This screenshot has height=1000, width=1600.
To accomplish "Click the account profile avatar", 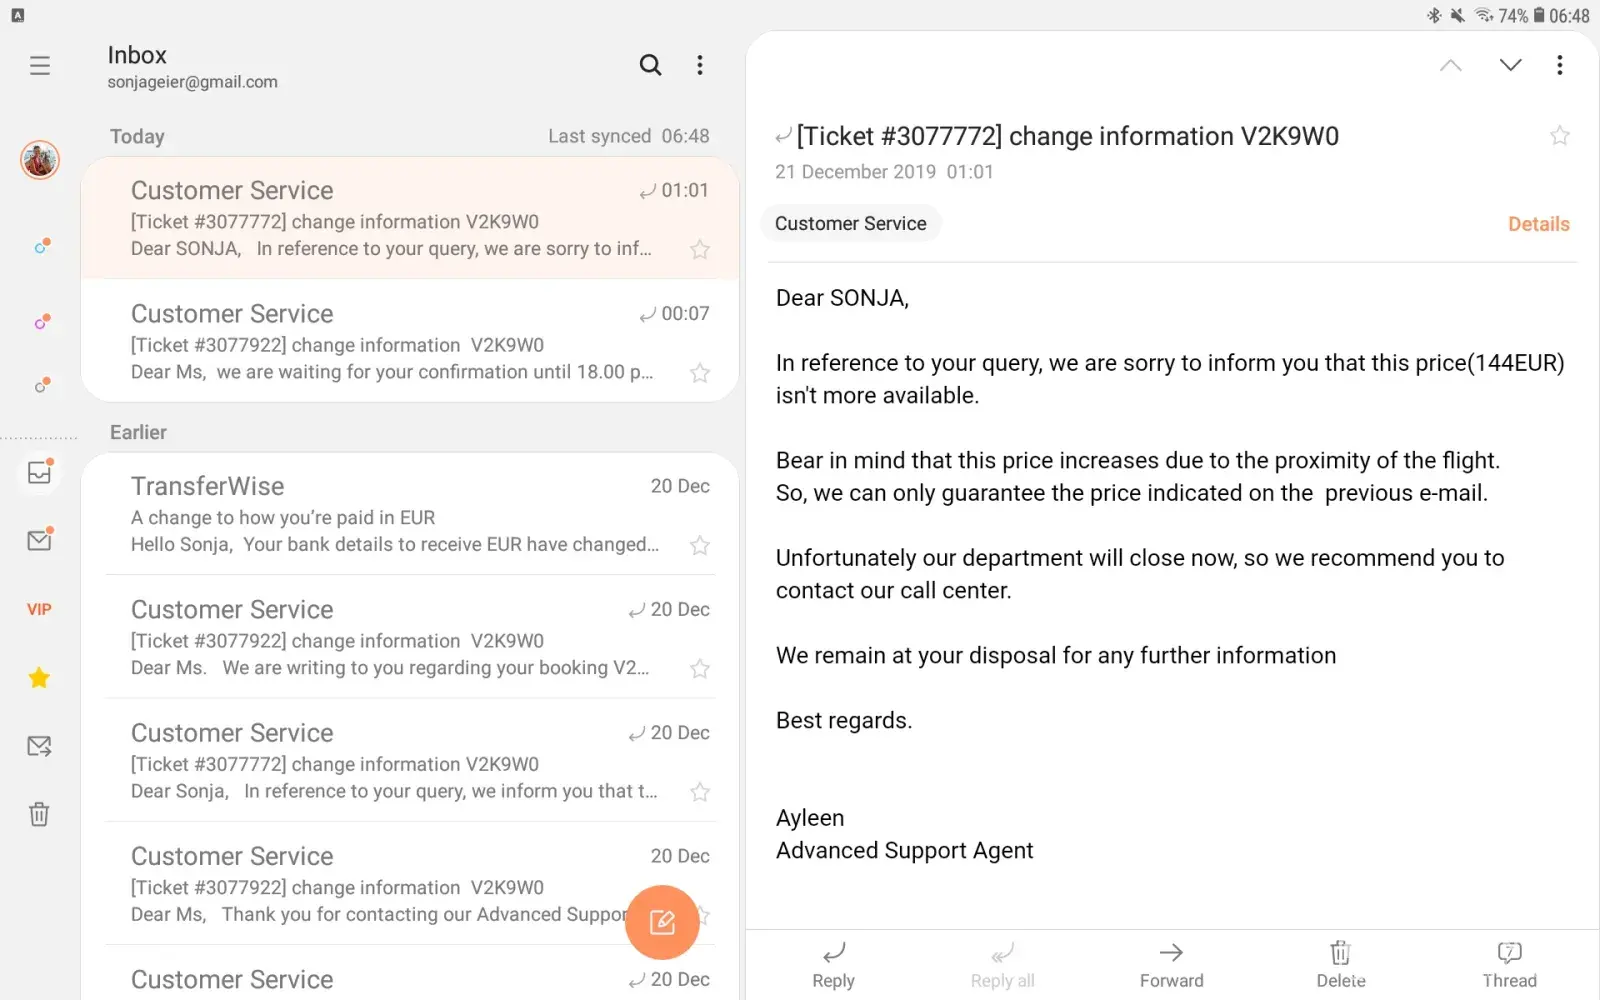I will pos(40,160).
